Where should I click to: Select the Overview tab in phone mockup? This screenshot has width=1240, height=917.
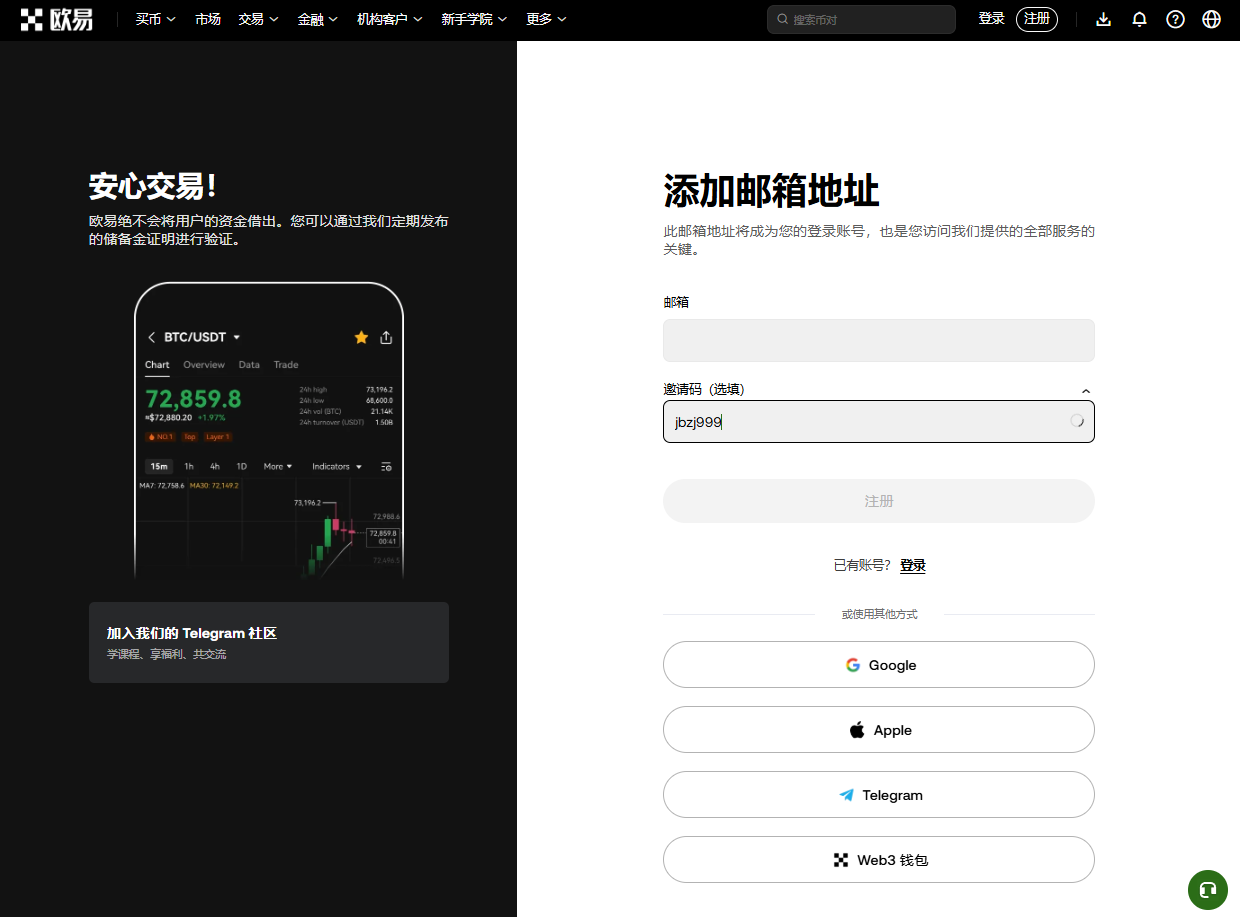click(x=204, y=365)
